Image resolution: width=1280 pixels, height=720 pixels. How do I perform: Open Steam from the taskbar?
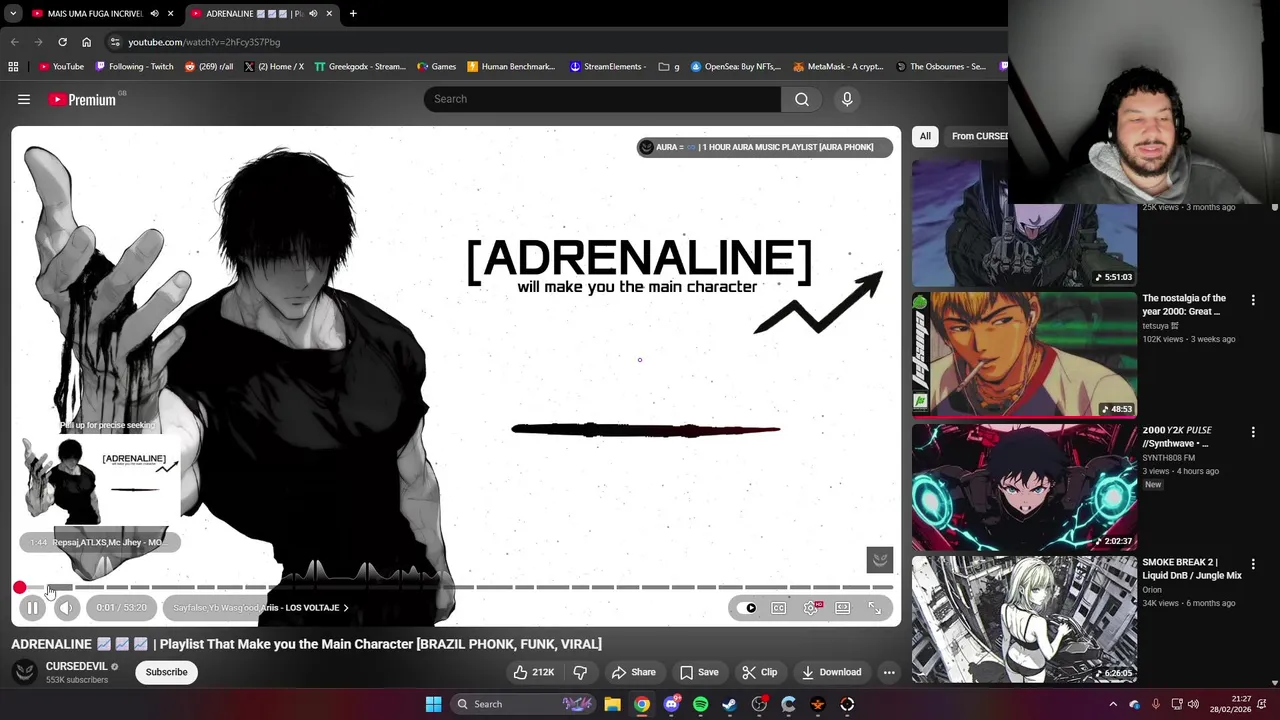pyautogui.click(x=730, y=704)
